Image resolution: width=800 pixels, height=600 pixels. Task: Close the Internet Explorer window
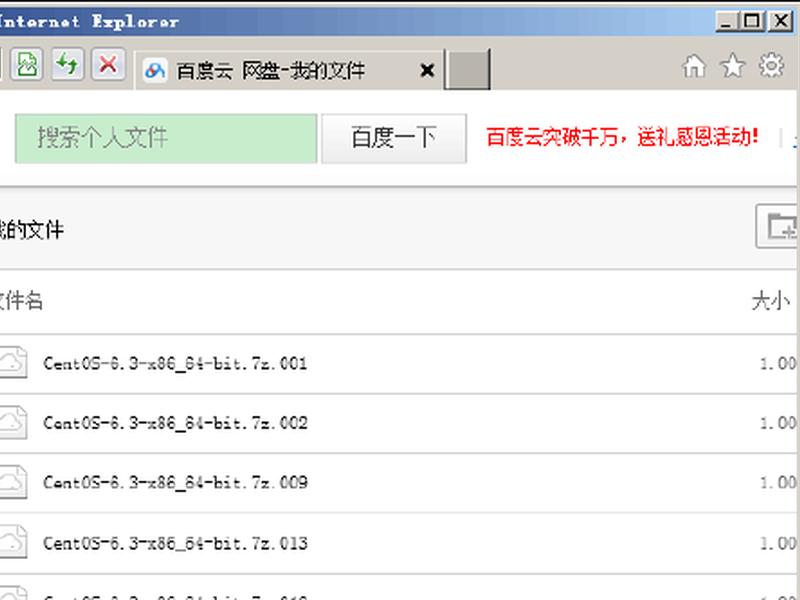781,21
